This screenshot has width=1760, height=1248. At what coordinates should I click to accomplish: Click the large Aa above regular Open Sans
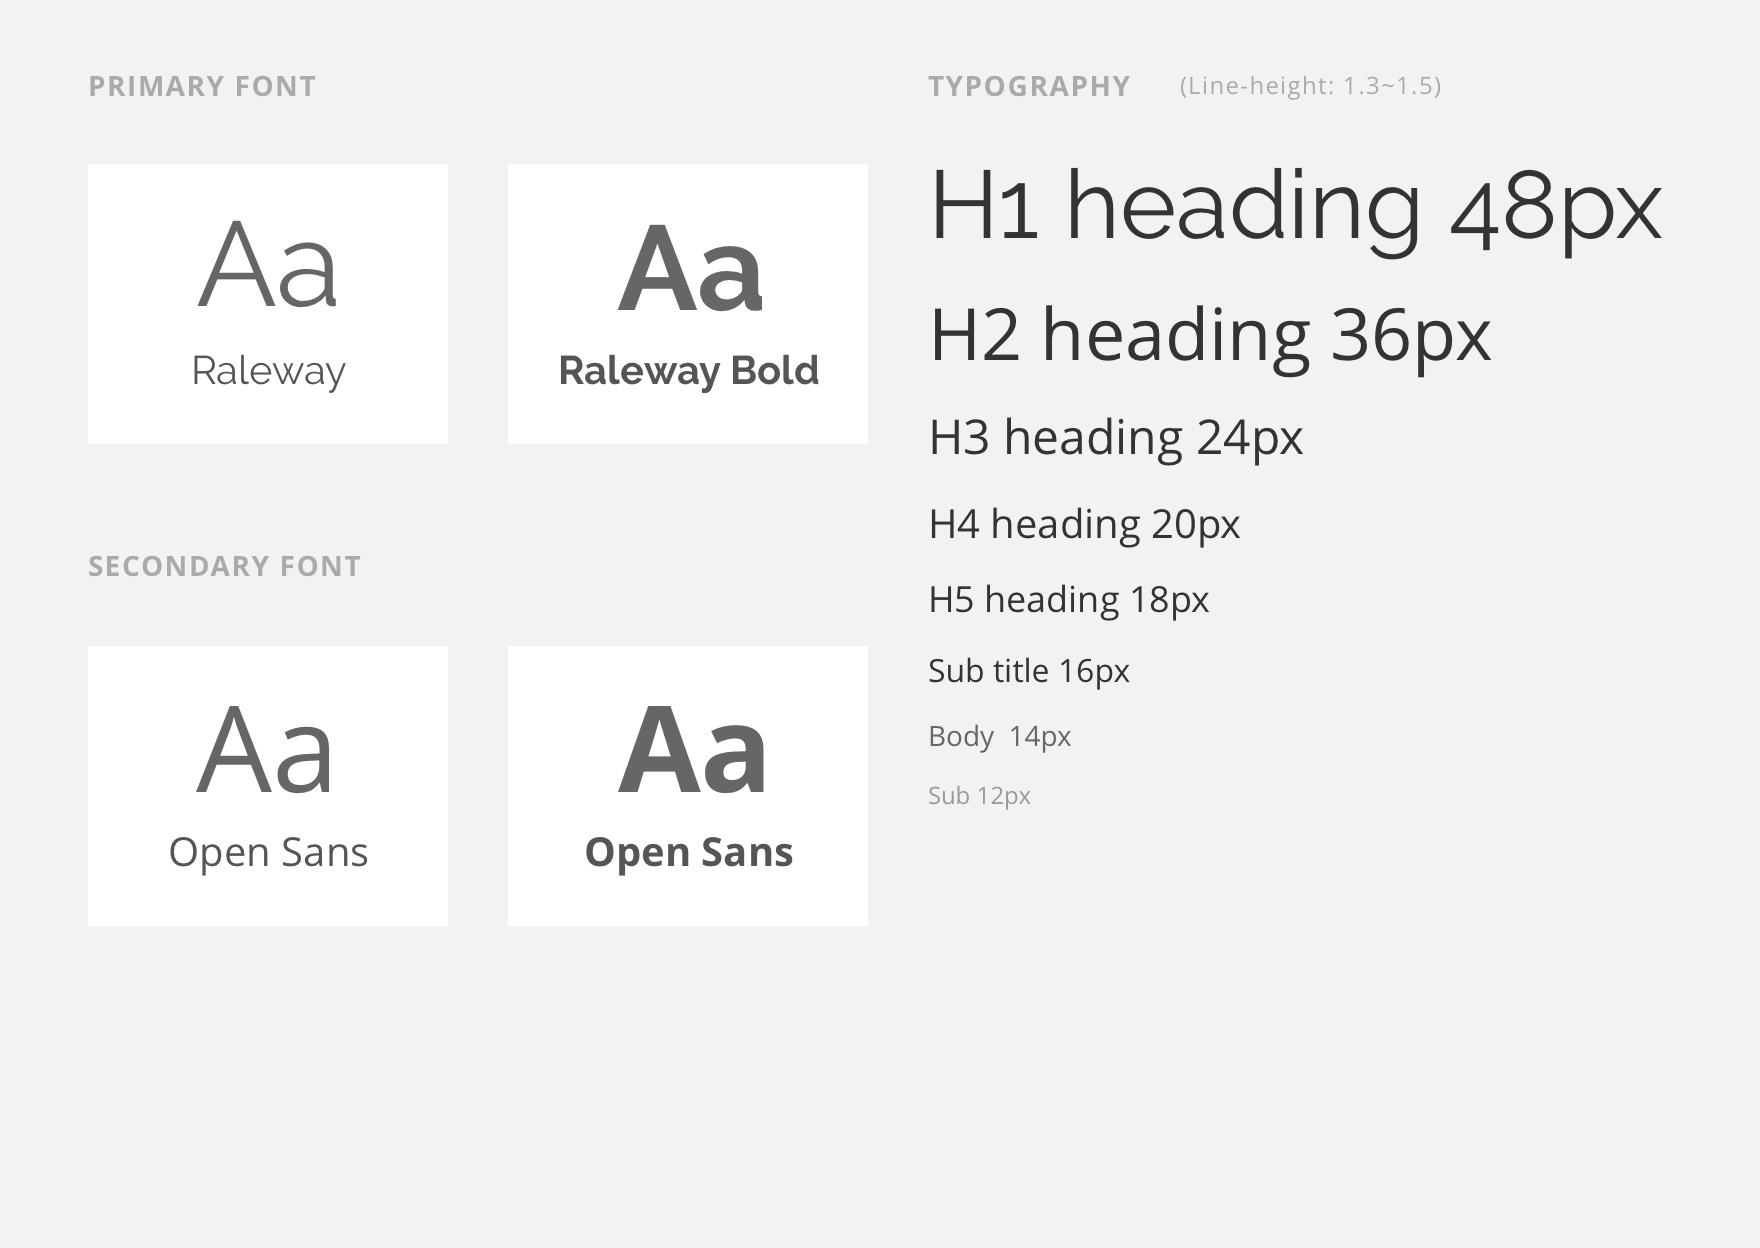pos(265,750)
